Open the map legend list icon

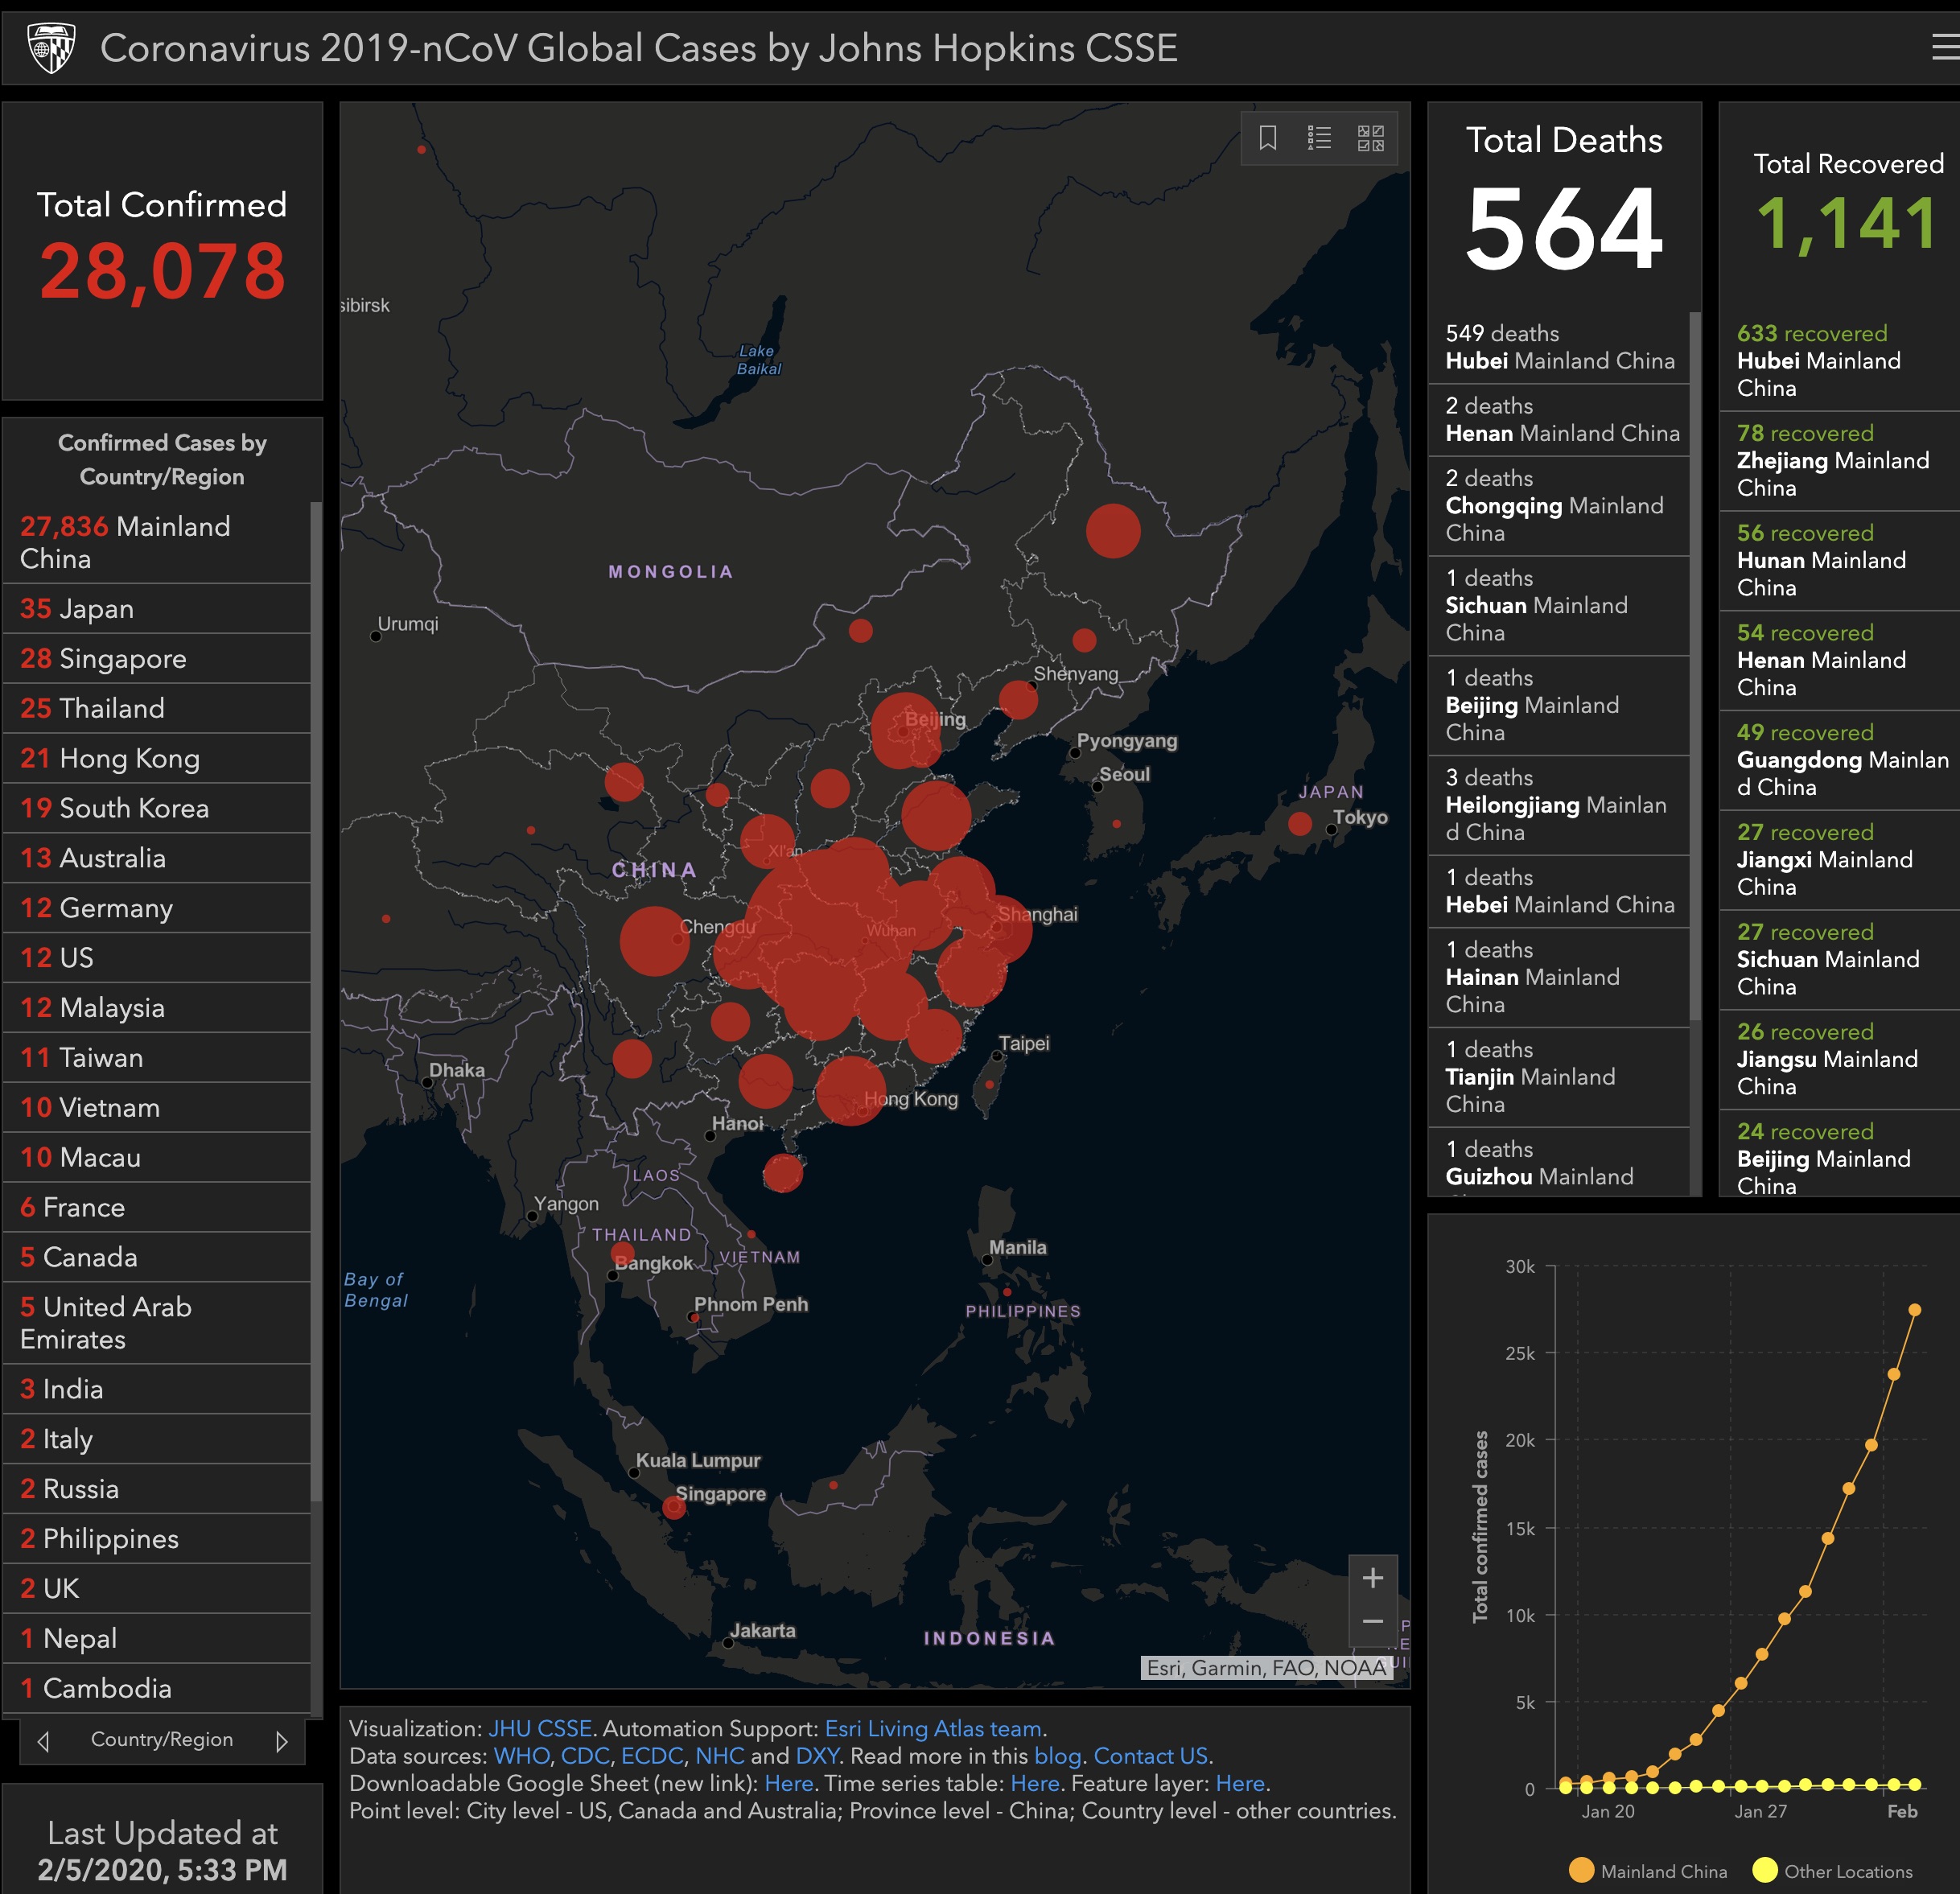(x=1319, y=137)
